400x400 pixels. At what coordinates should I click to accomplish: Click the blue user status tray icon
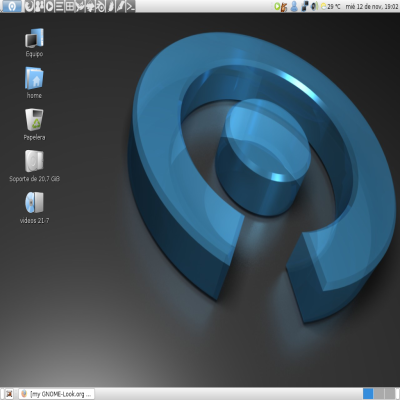(x=294, y=6)
